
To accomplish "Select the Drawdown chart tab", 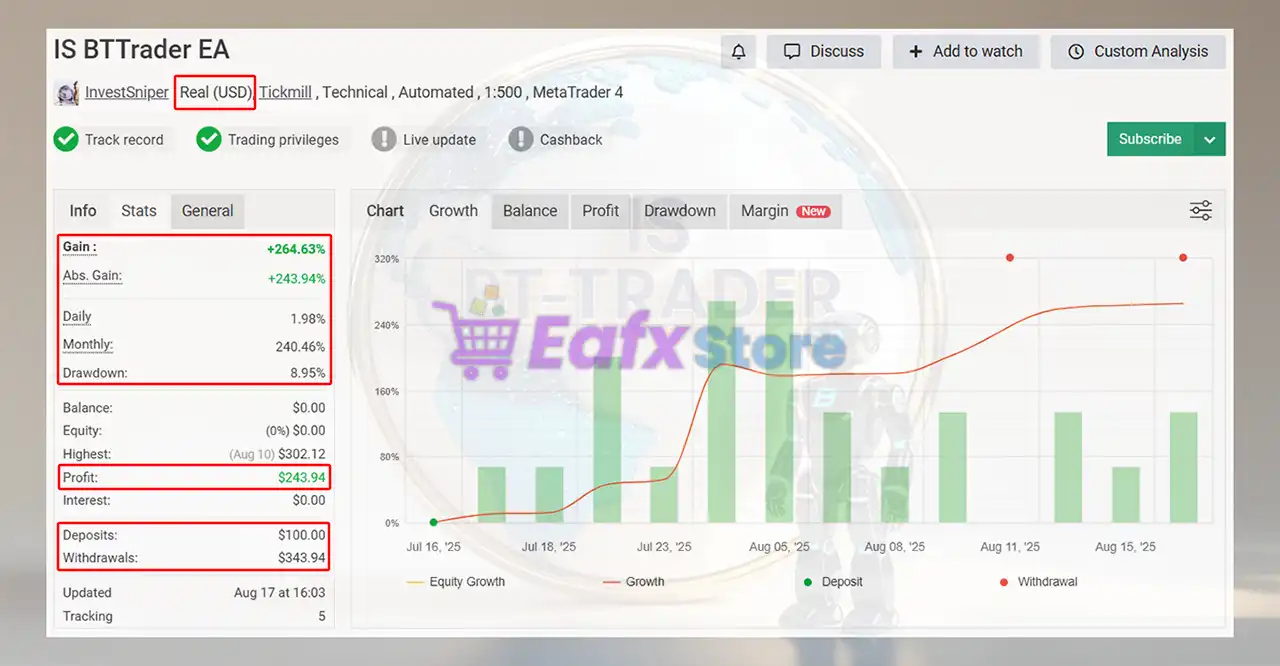I will pyautogui.click(x=680, y=211).
